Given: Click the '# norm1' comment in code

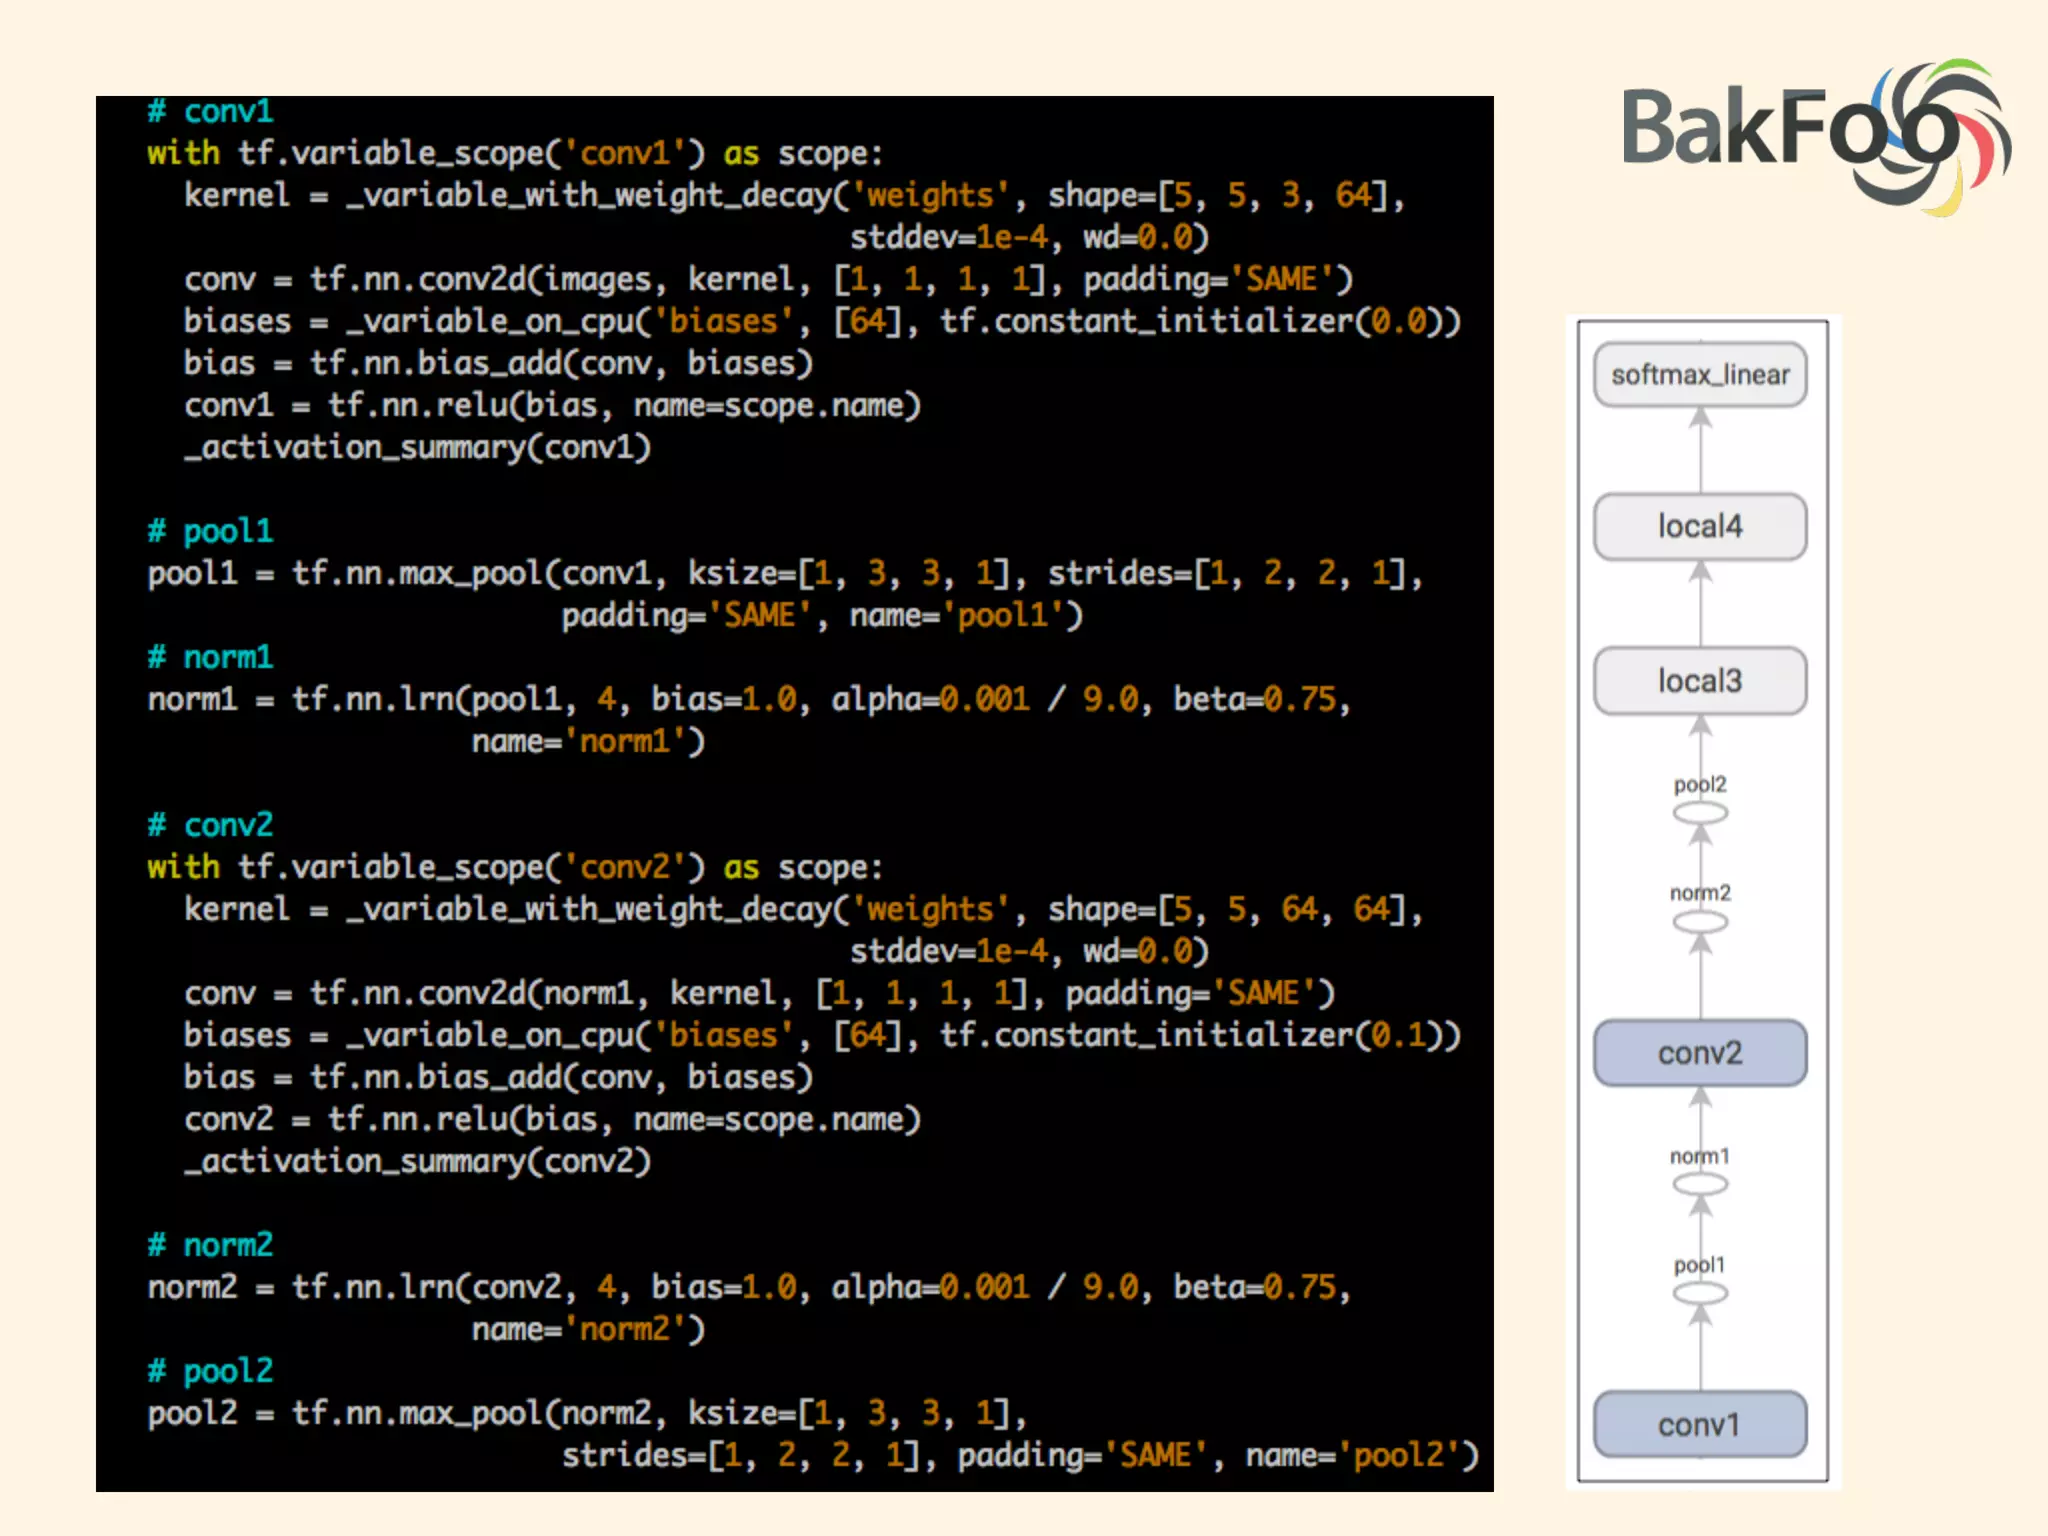Looking at the screenshot, I should click(210, 657).
